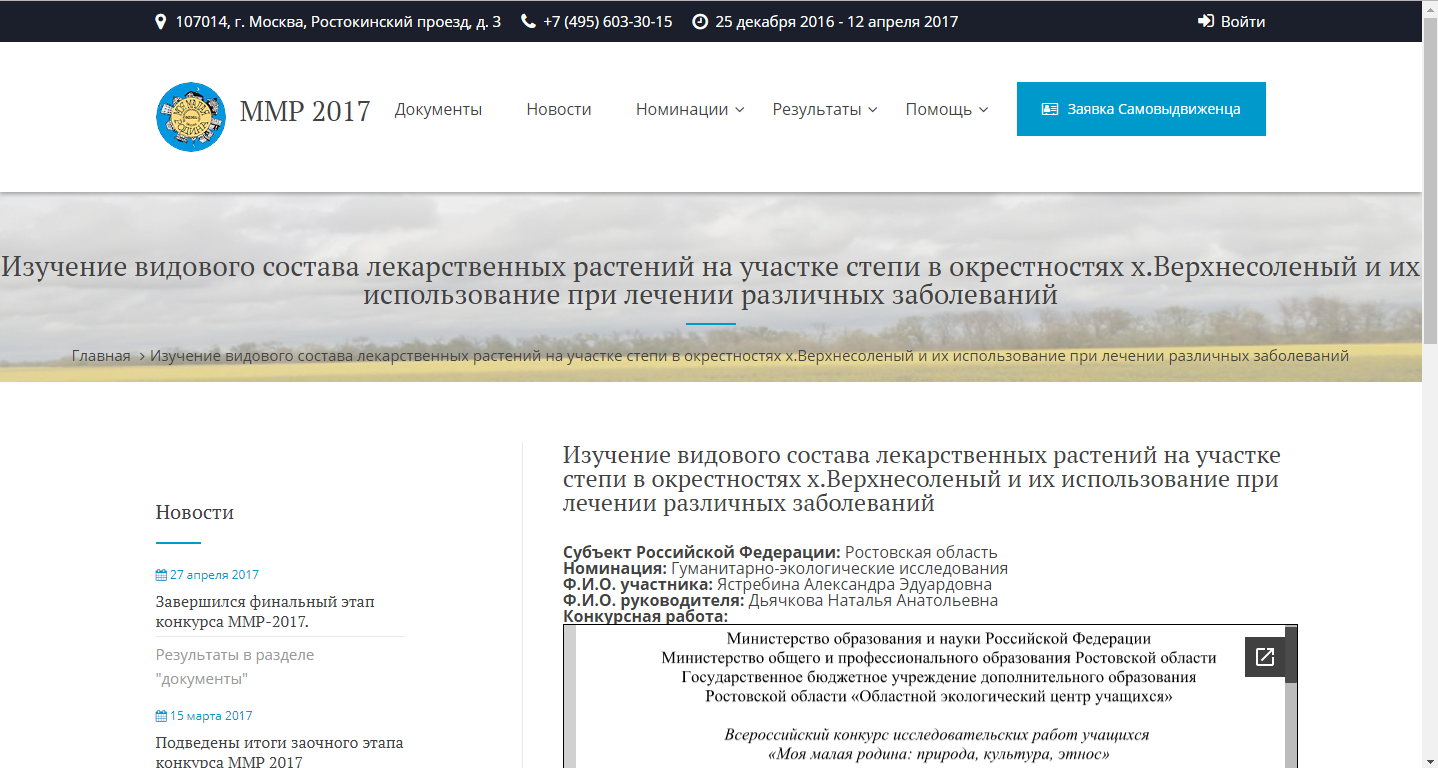Switch to the Новости section

[x=558, y=110]
